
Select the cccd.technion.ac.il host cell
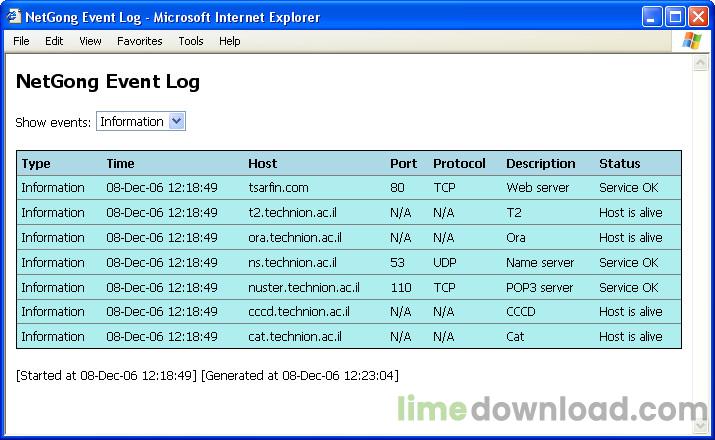click(299, 312)
